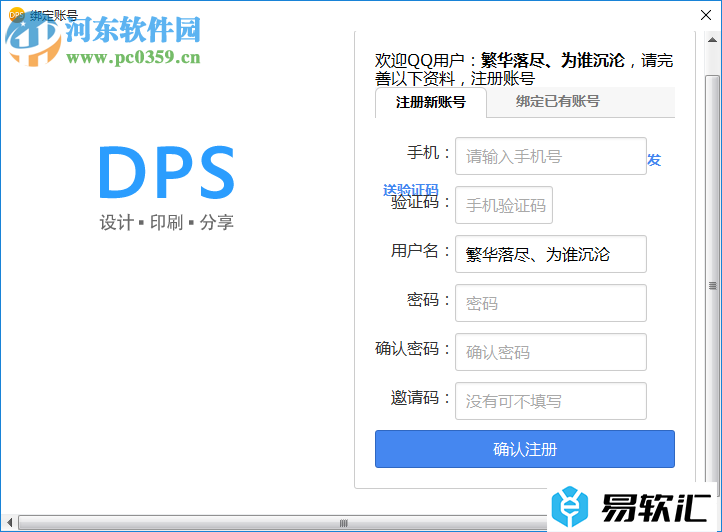Close the 绑定账号 window

coord(705,15)
